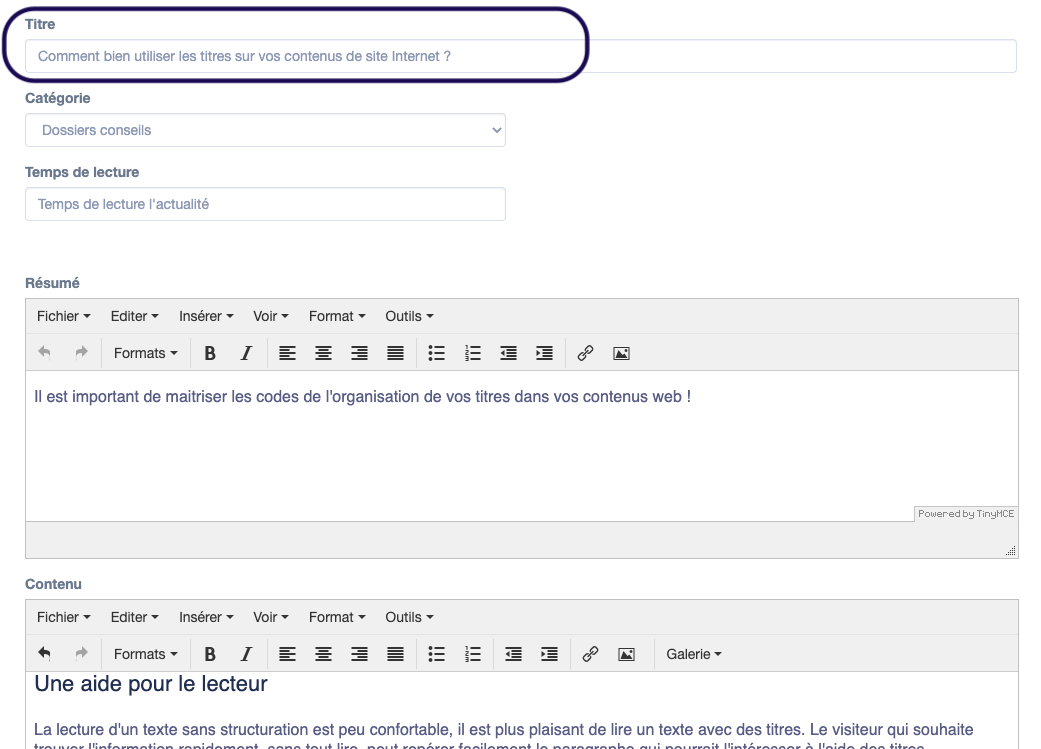This screenshot has width=1041, height=749.
Task: Insert link in Résumé editor
Action: (x=586, y=353)
